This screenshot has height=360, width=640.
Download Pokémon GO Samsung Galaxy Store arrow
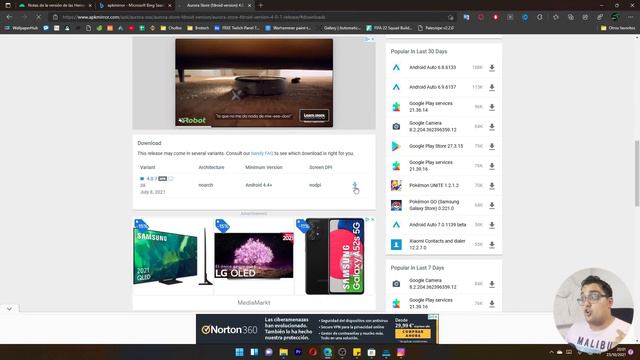pos(492,205)
